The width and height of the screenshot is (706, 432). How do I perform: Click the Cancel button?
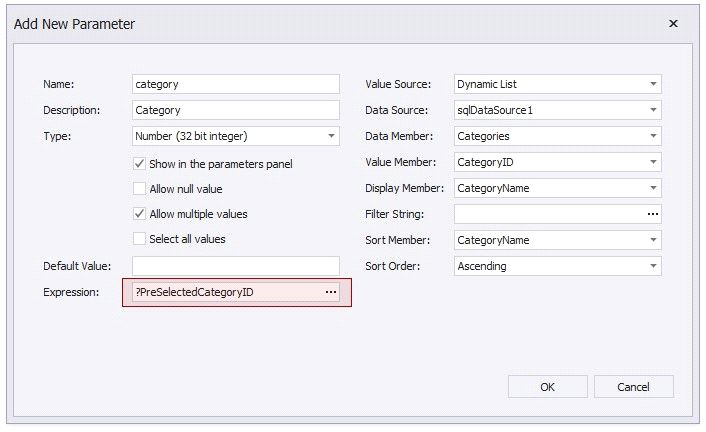pos(633,387)
